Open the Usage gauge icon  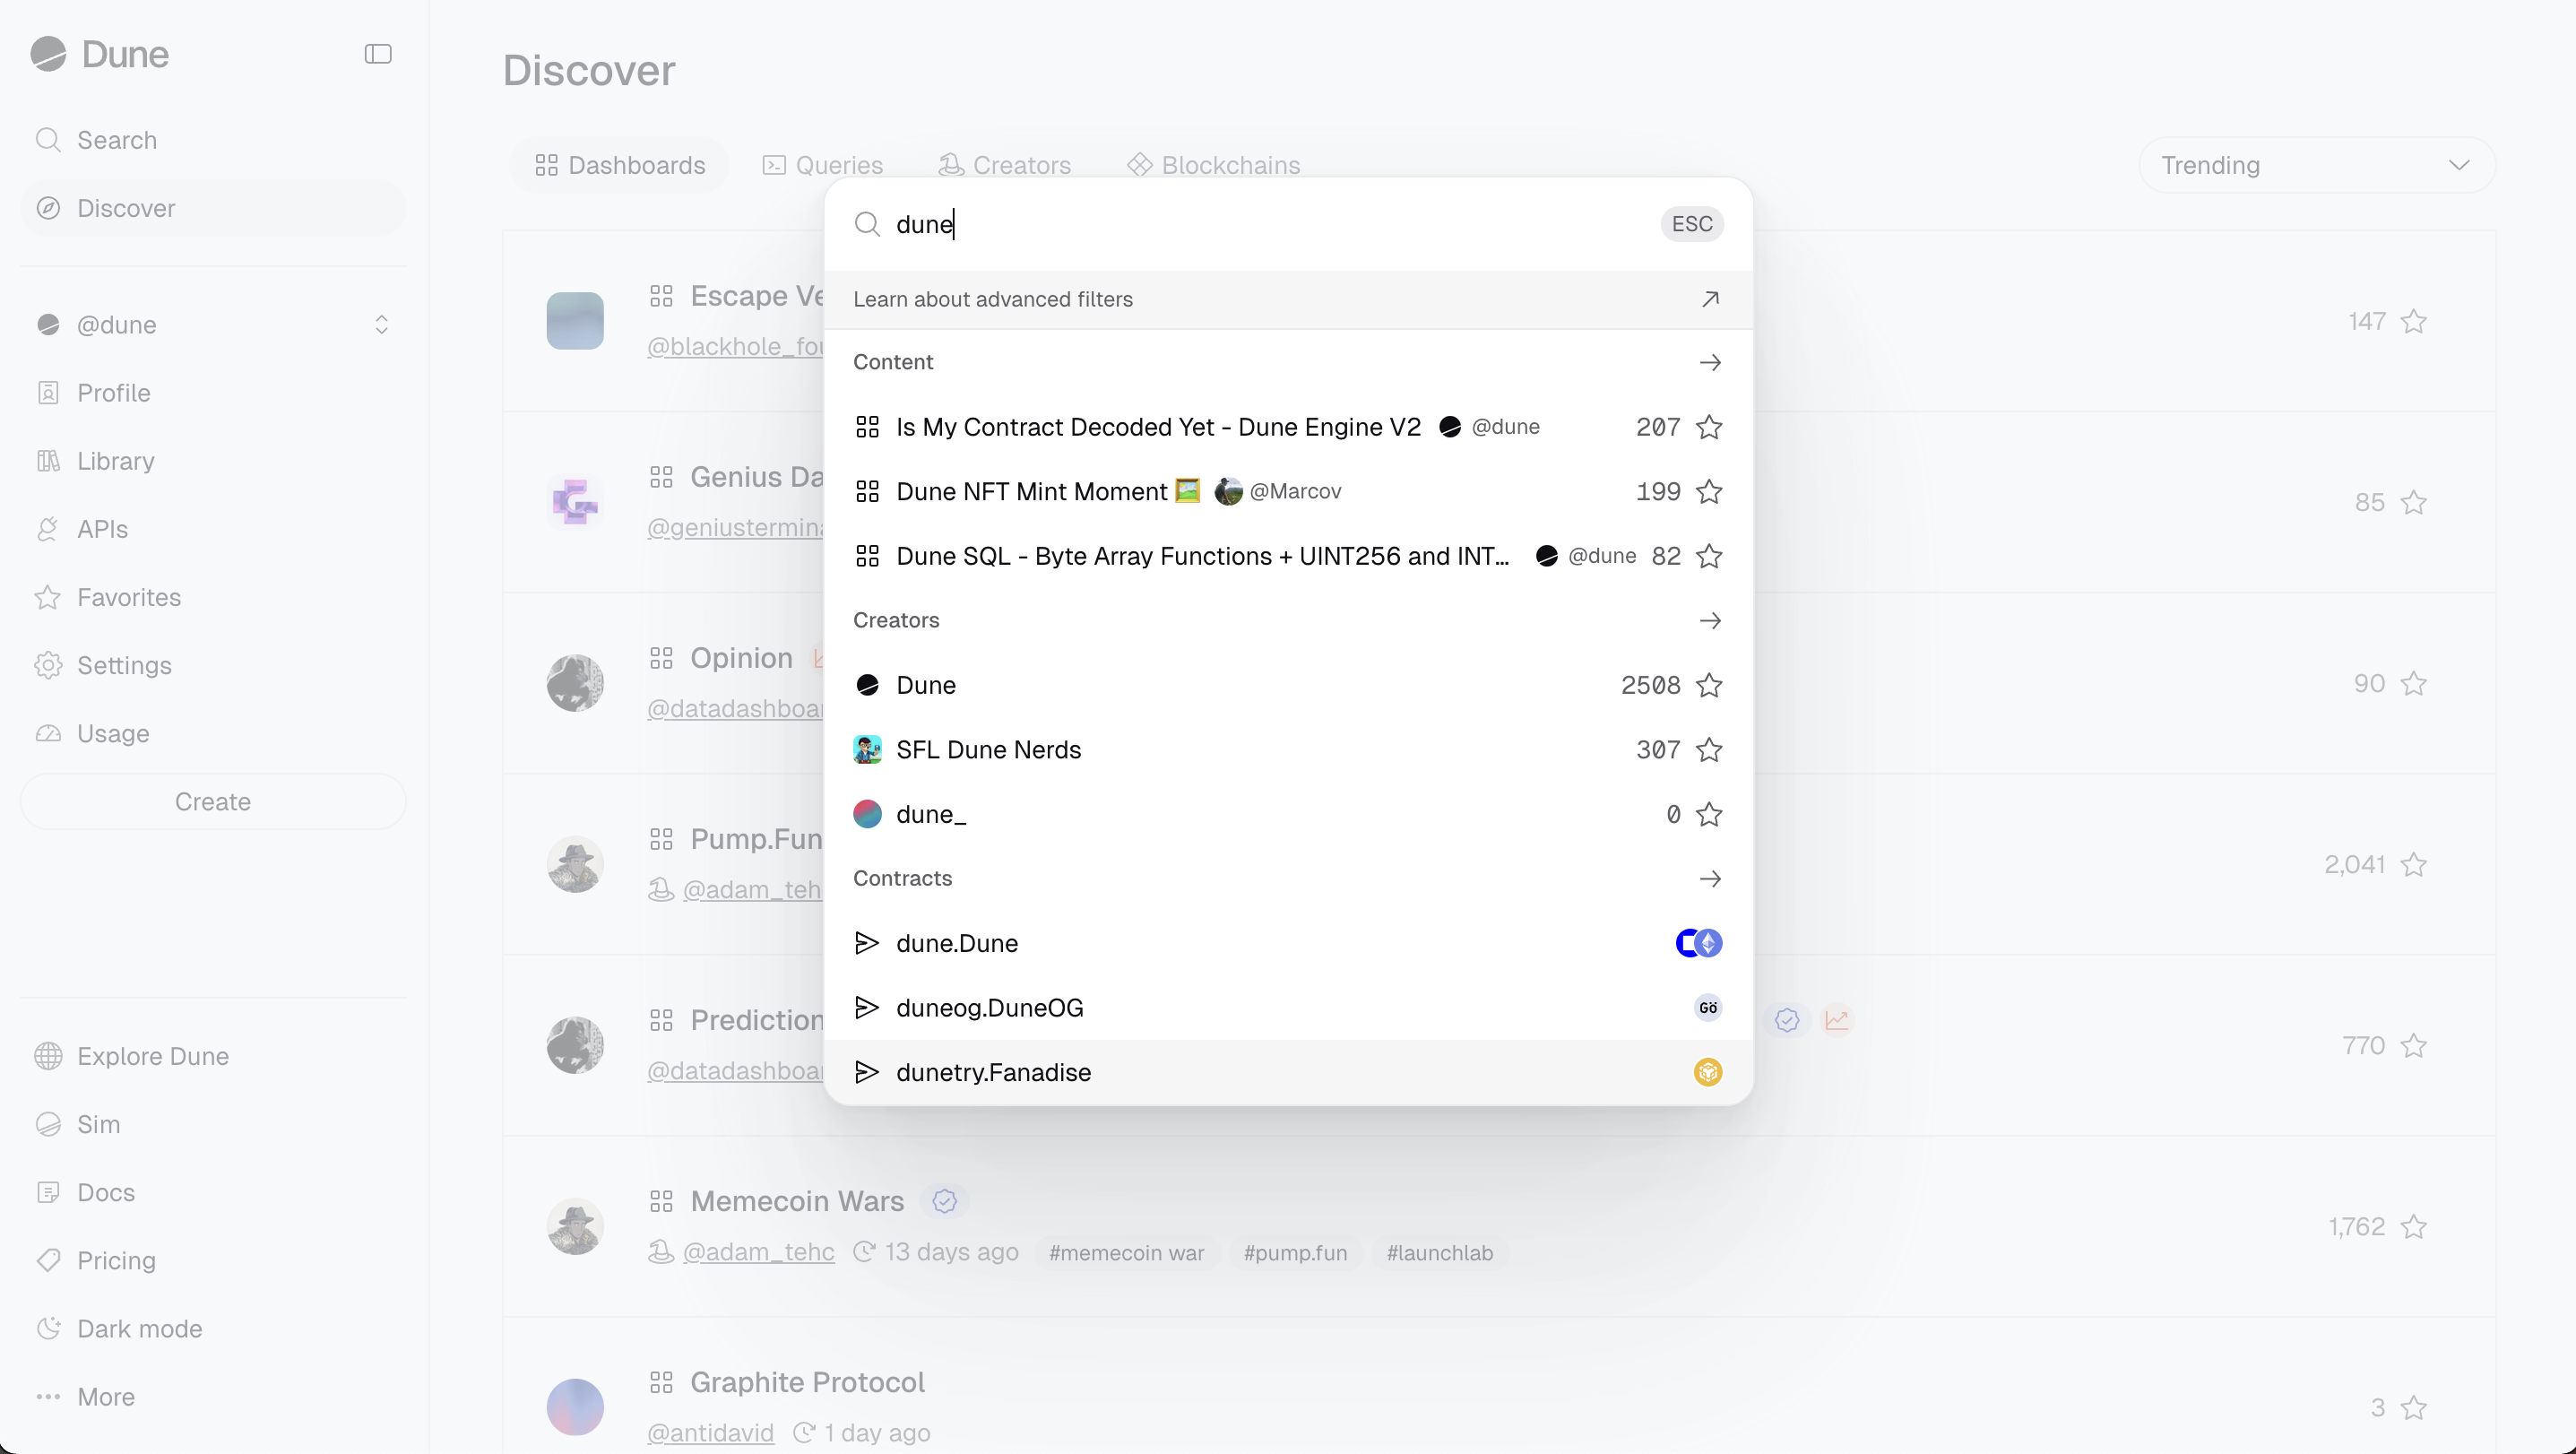[x=48, y=734]
